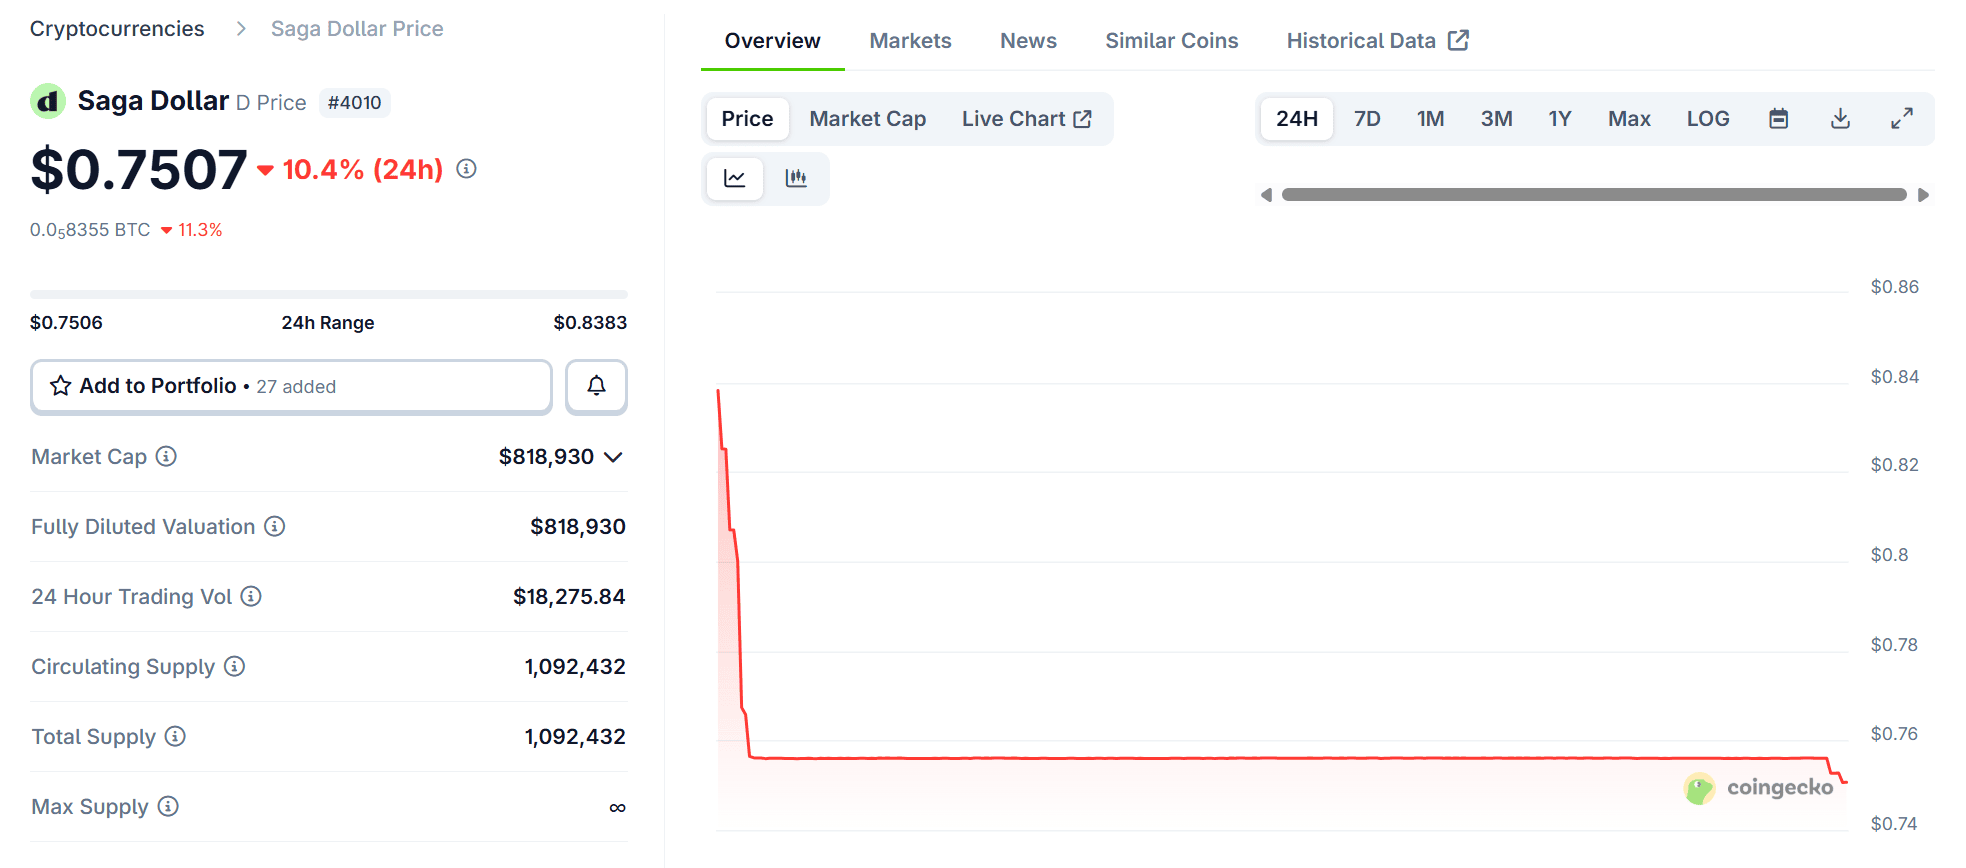Click the chart scrollbar right arrow
The image size is (1966, 868).
pyautogui.click(x=1923, y=195)
